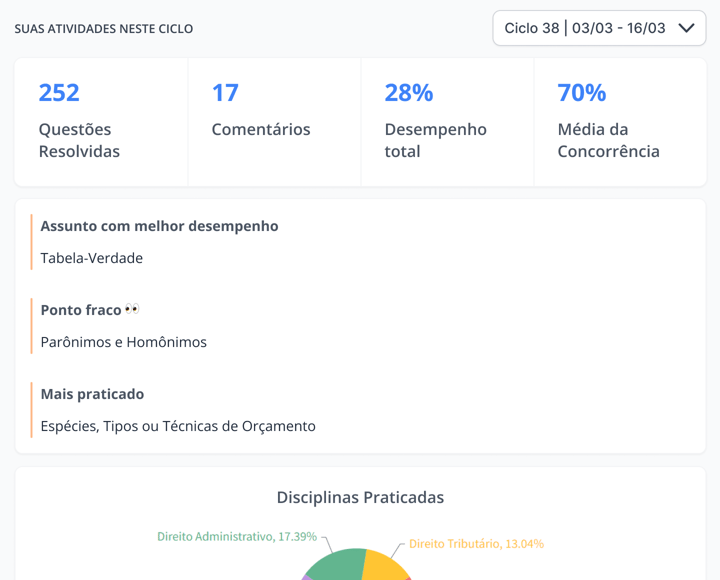Select the 17 comments count
The height and width of the screenshot is (580, 720).
(225, 93)
